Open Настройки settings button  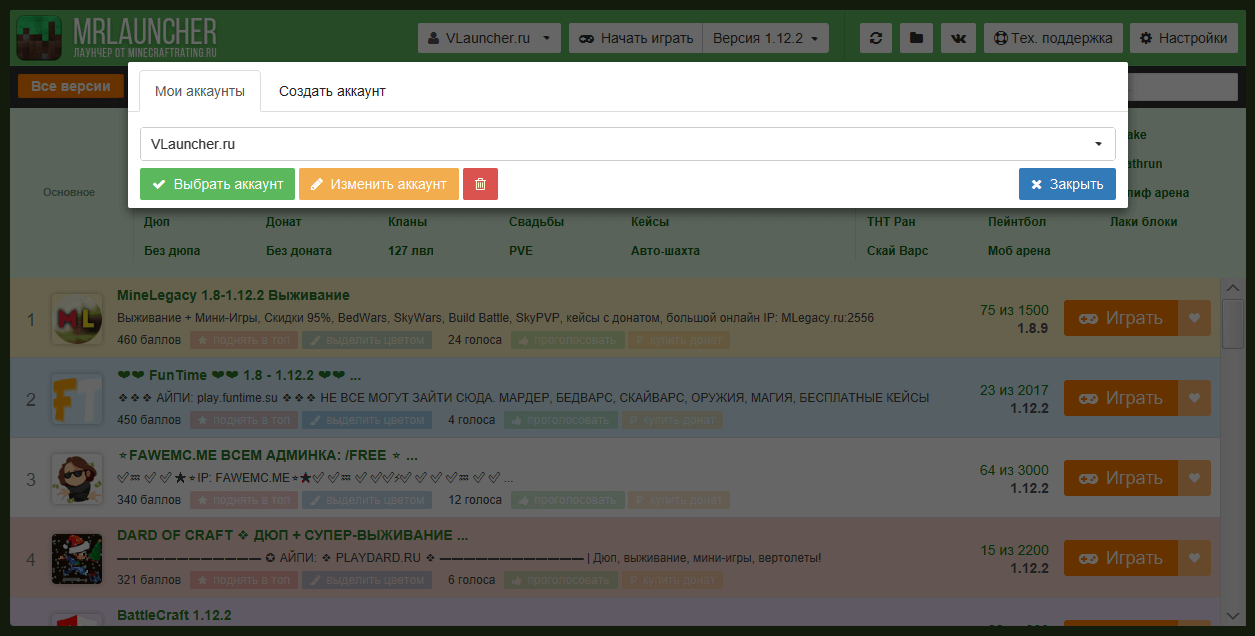pyautogui.click(x=1183, y=38)
